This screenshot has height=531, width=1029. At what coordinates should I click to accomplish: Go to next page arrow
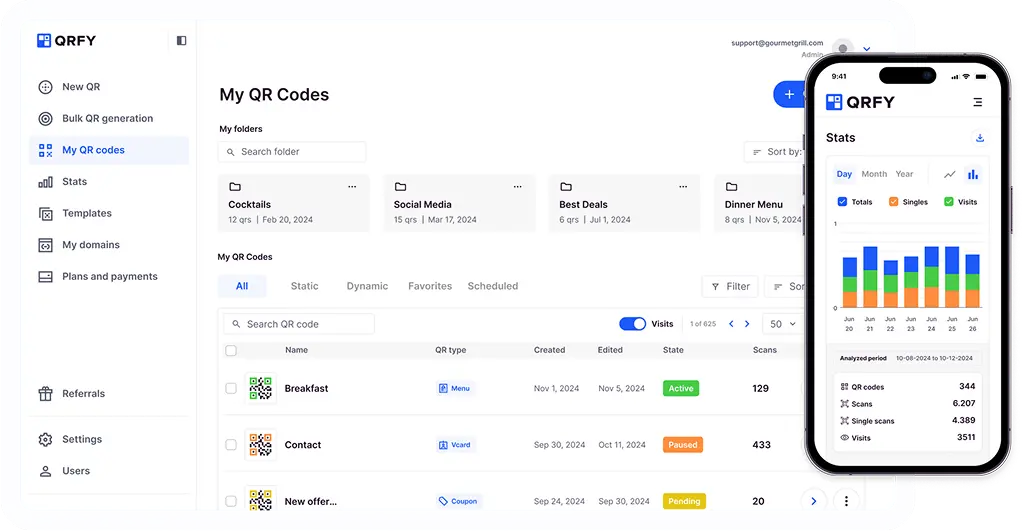click(747, 324)
